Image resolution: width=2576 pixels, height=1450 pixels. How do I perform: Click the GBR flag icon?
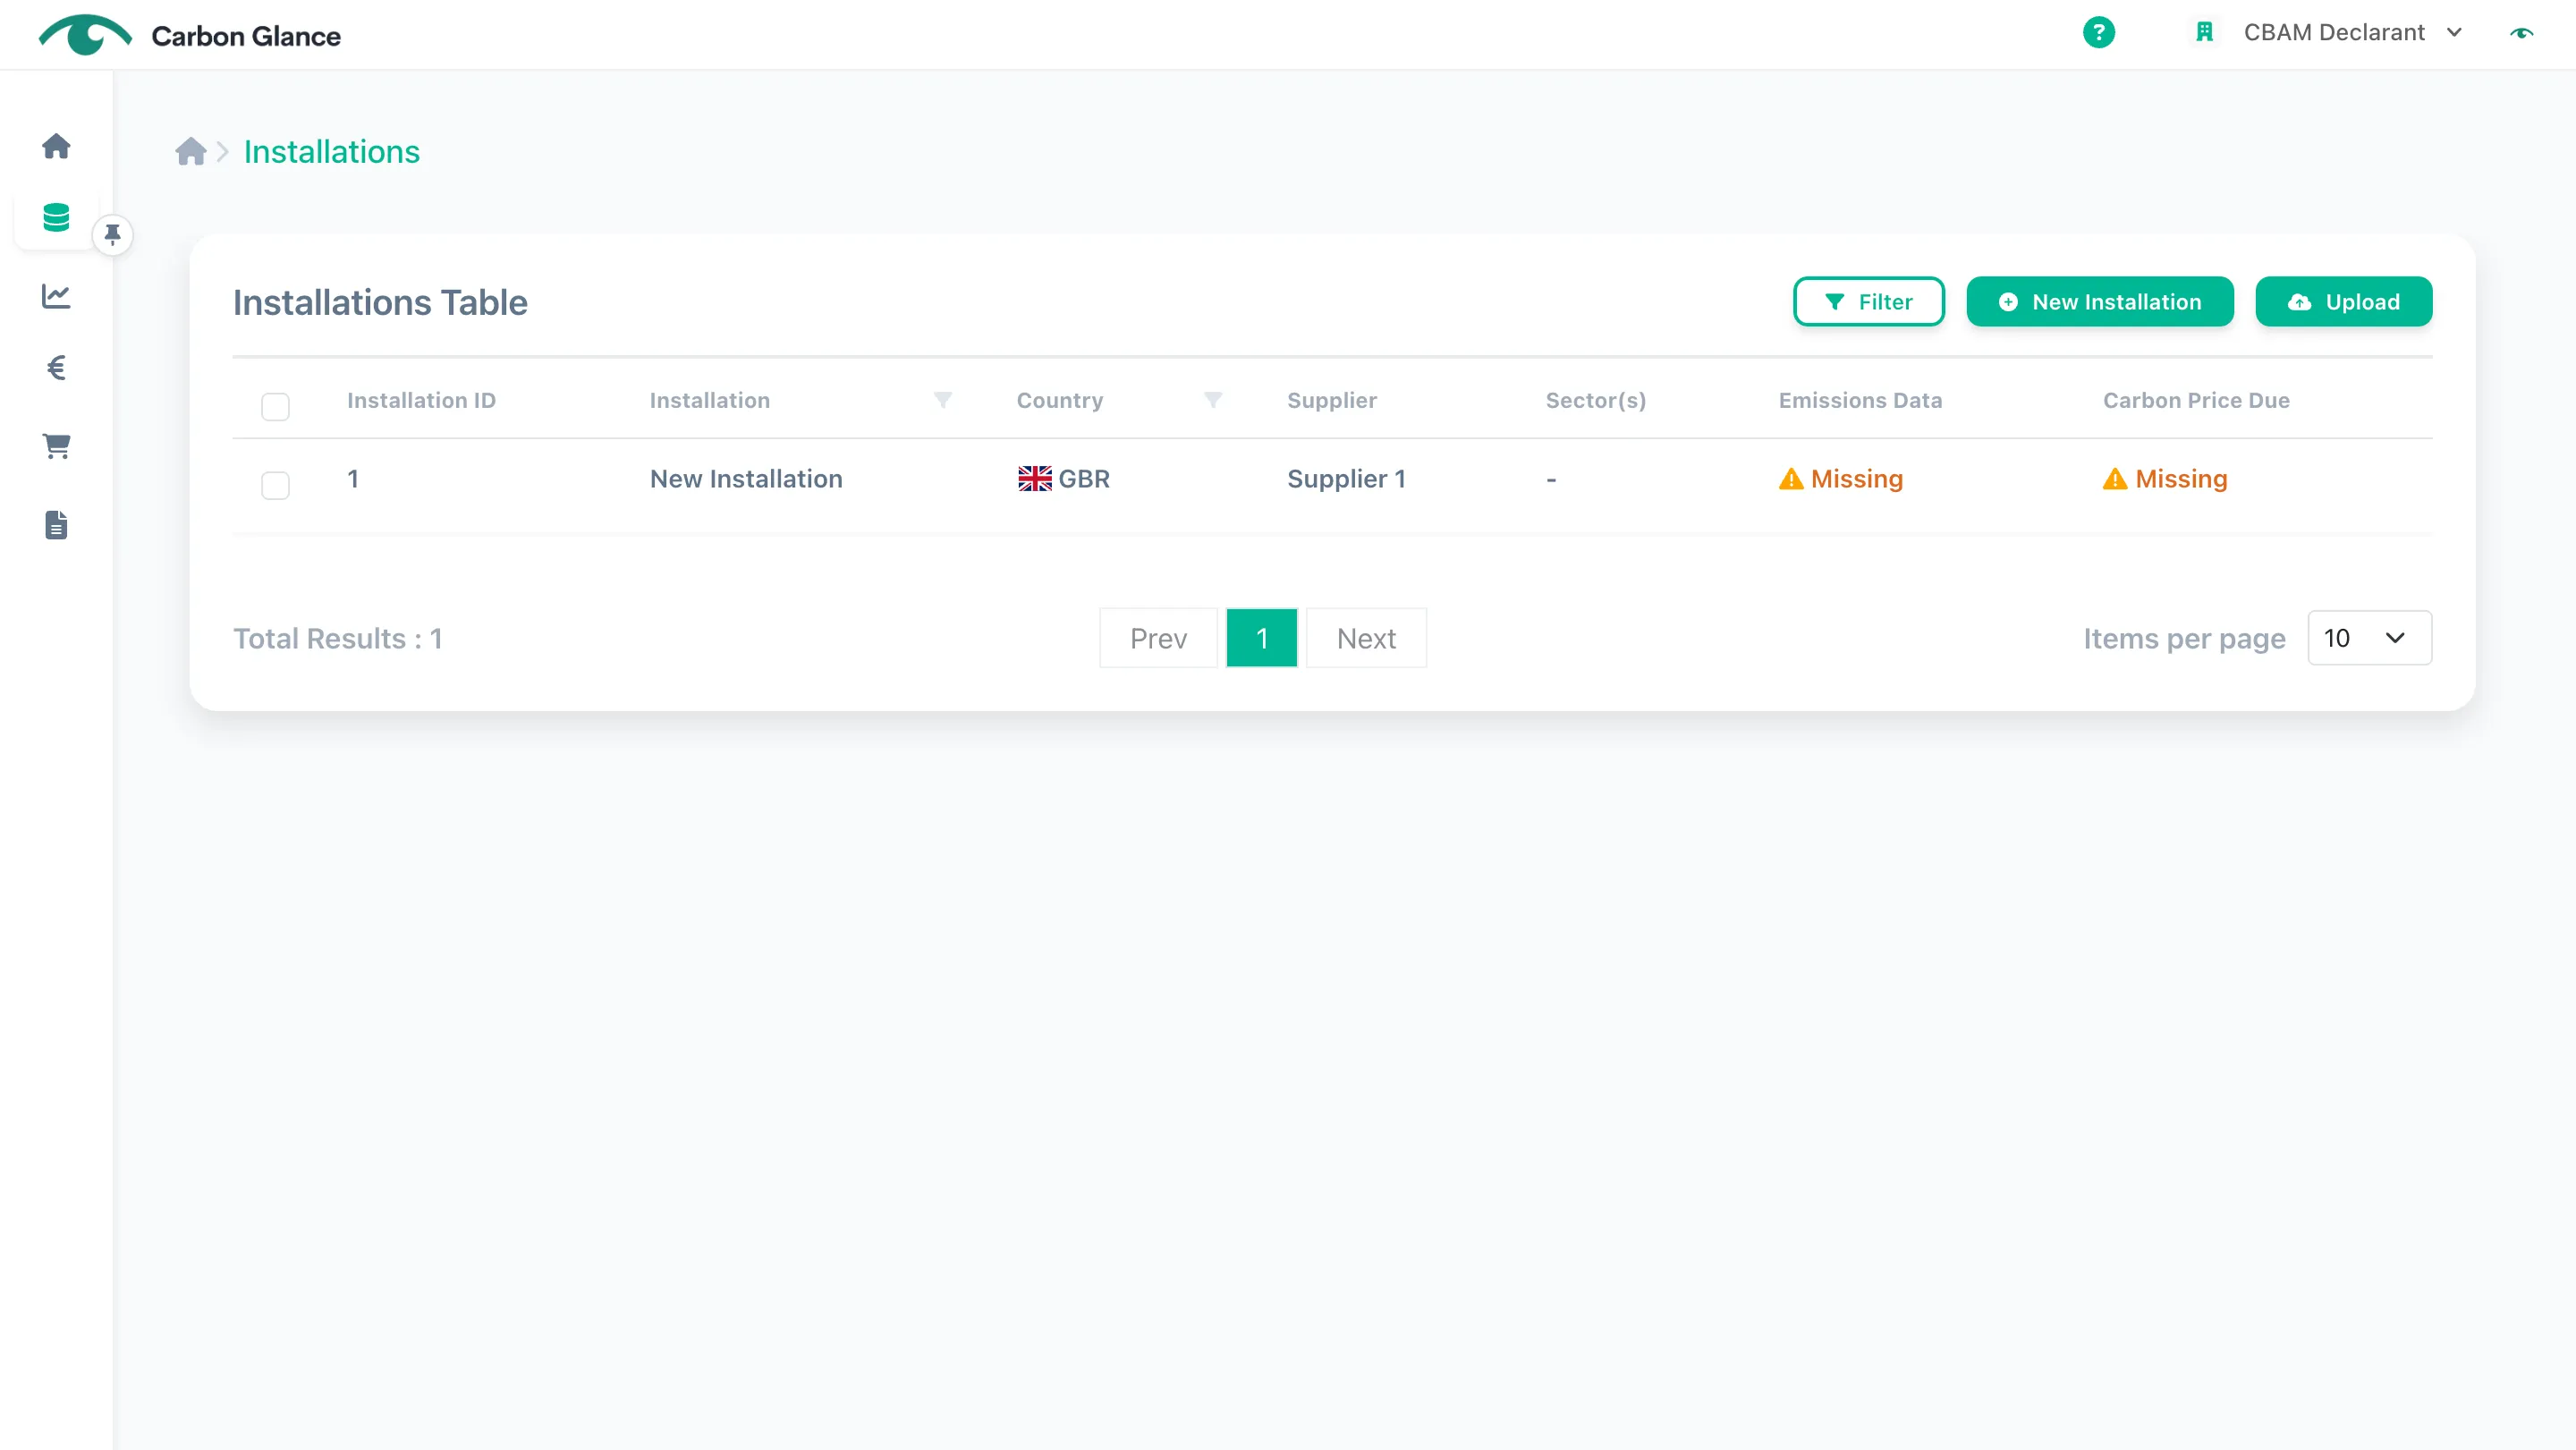point(1035,479)
